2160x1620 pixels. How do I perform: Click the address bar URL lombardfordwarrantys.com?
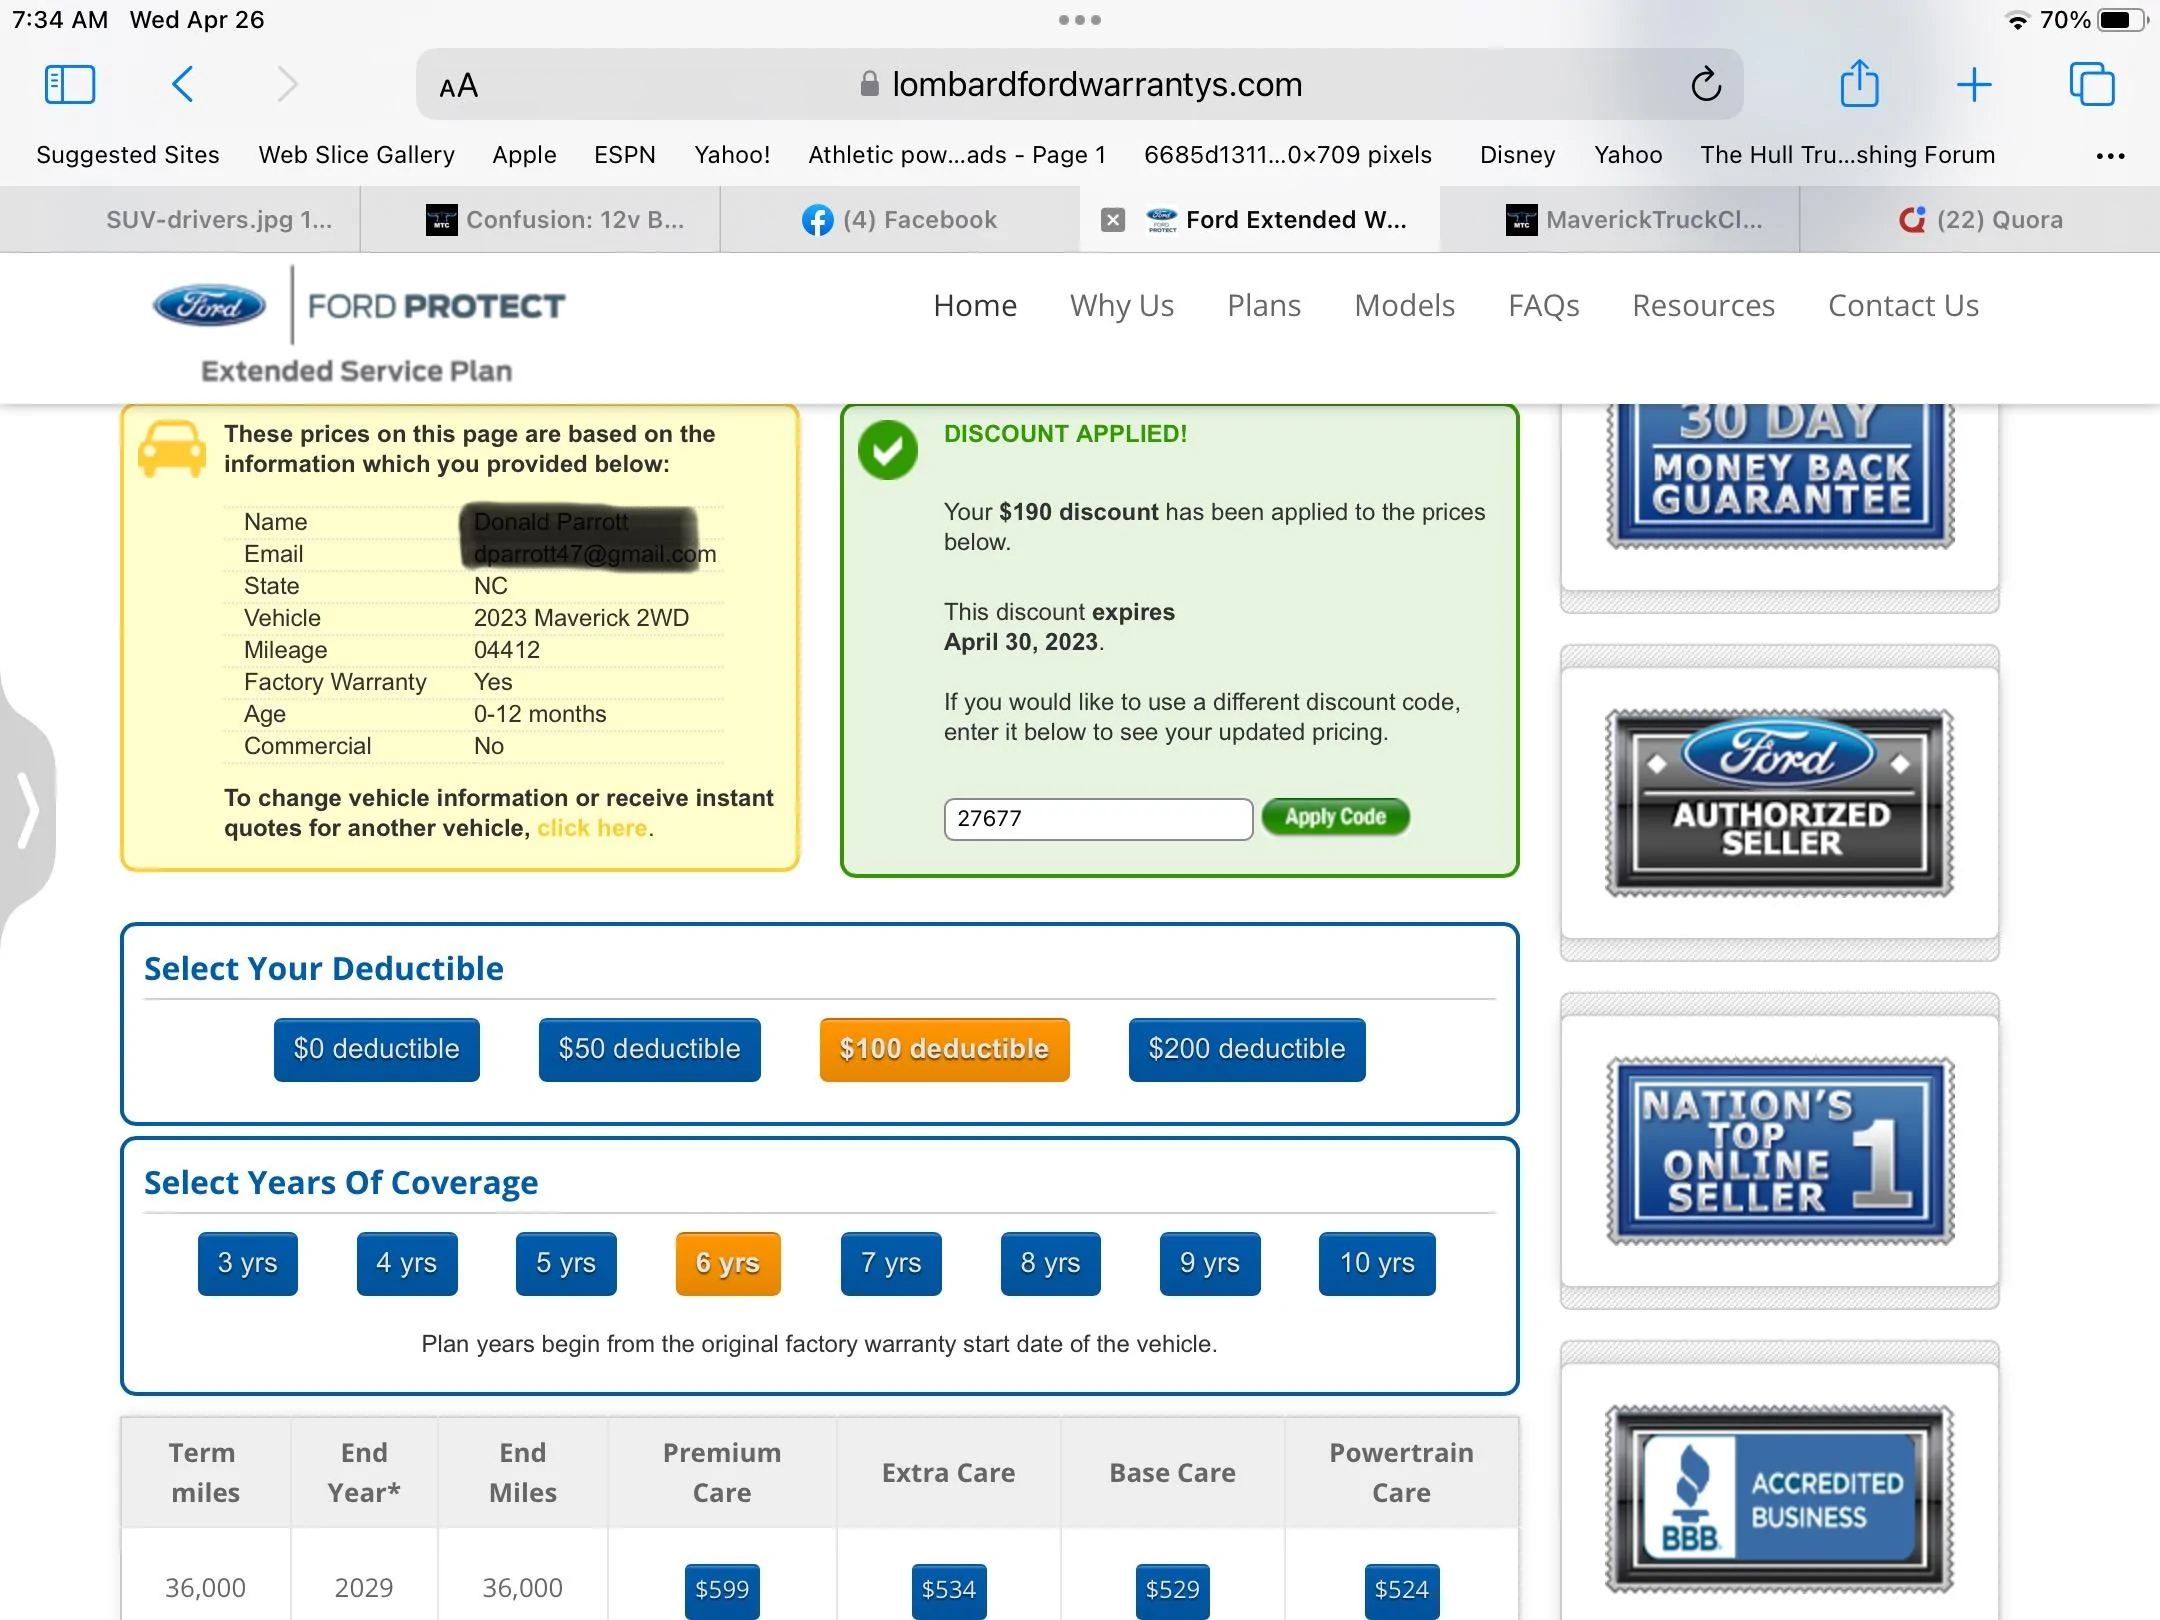point(1097,85)
